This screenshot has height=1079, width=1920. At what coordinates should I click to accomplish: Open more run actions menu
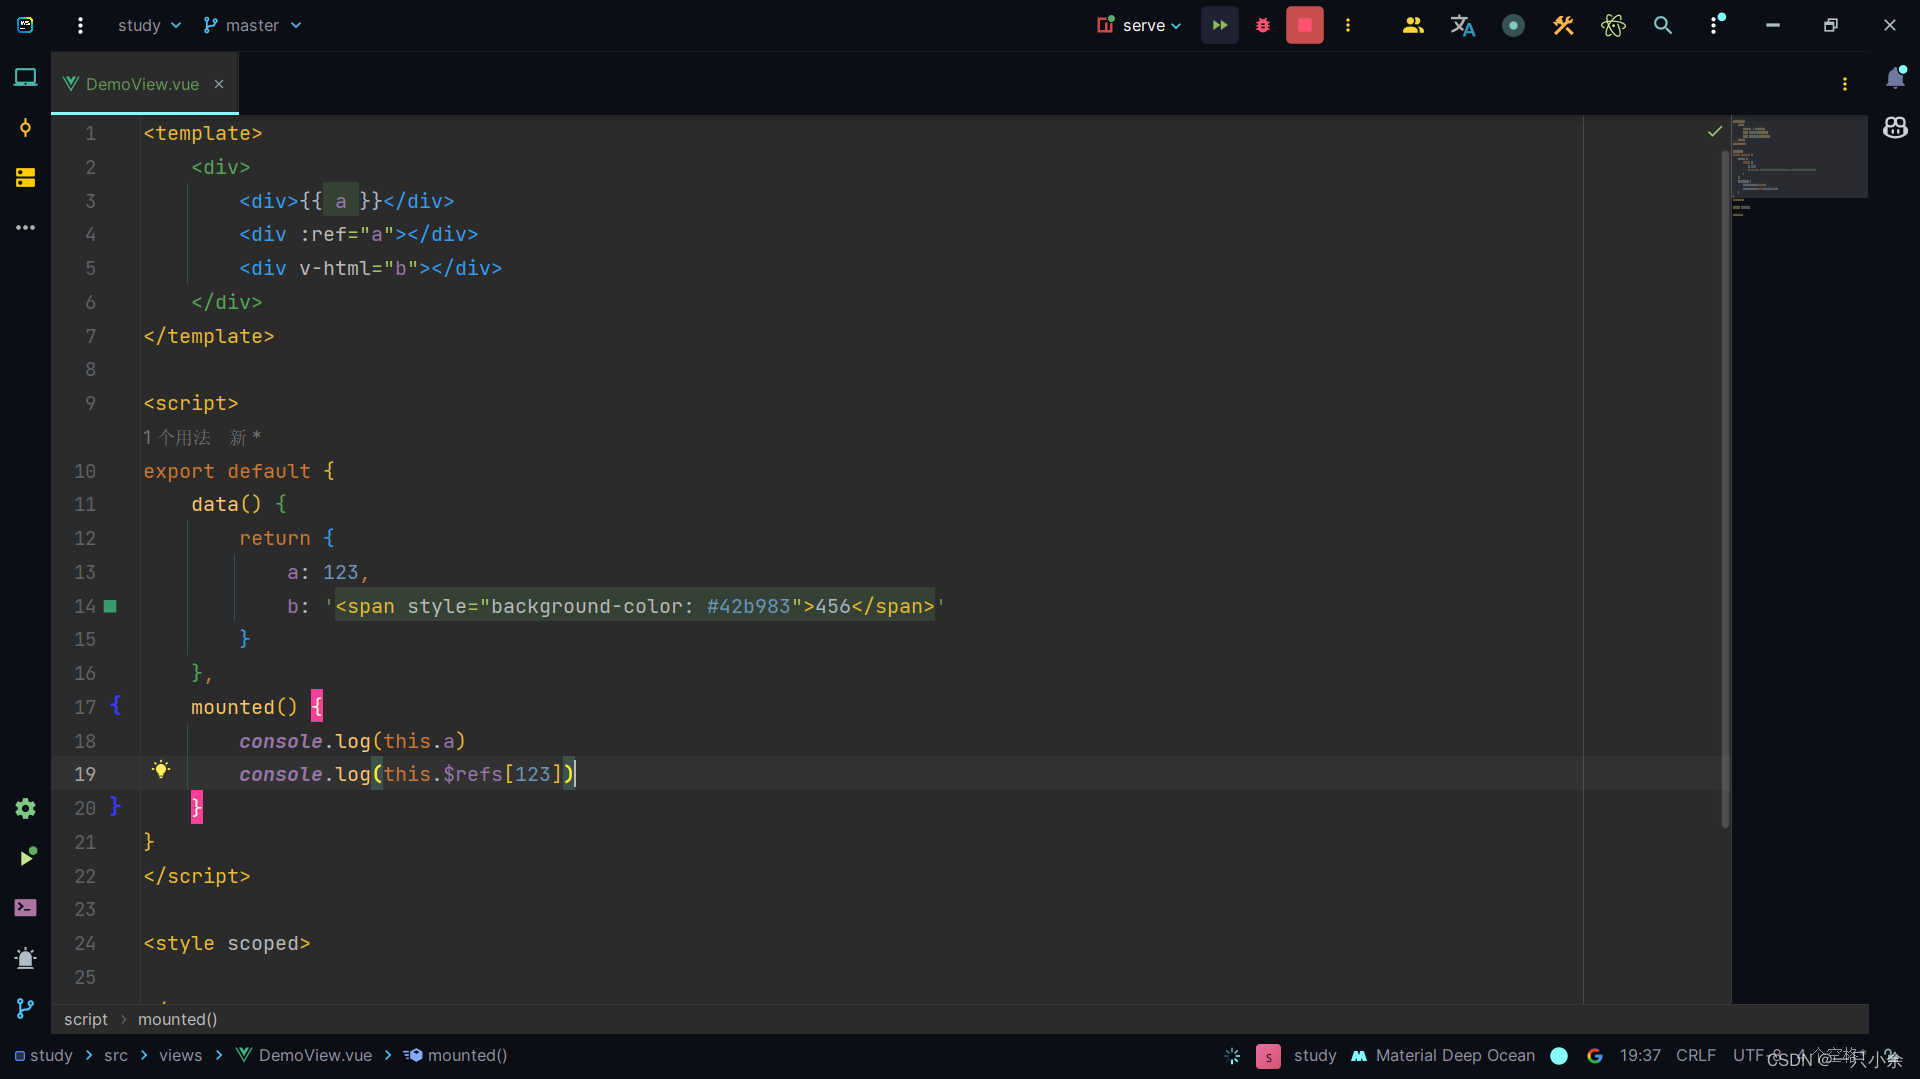pyautogui.click(x=1348, y=25)
